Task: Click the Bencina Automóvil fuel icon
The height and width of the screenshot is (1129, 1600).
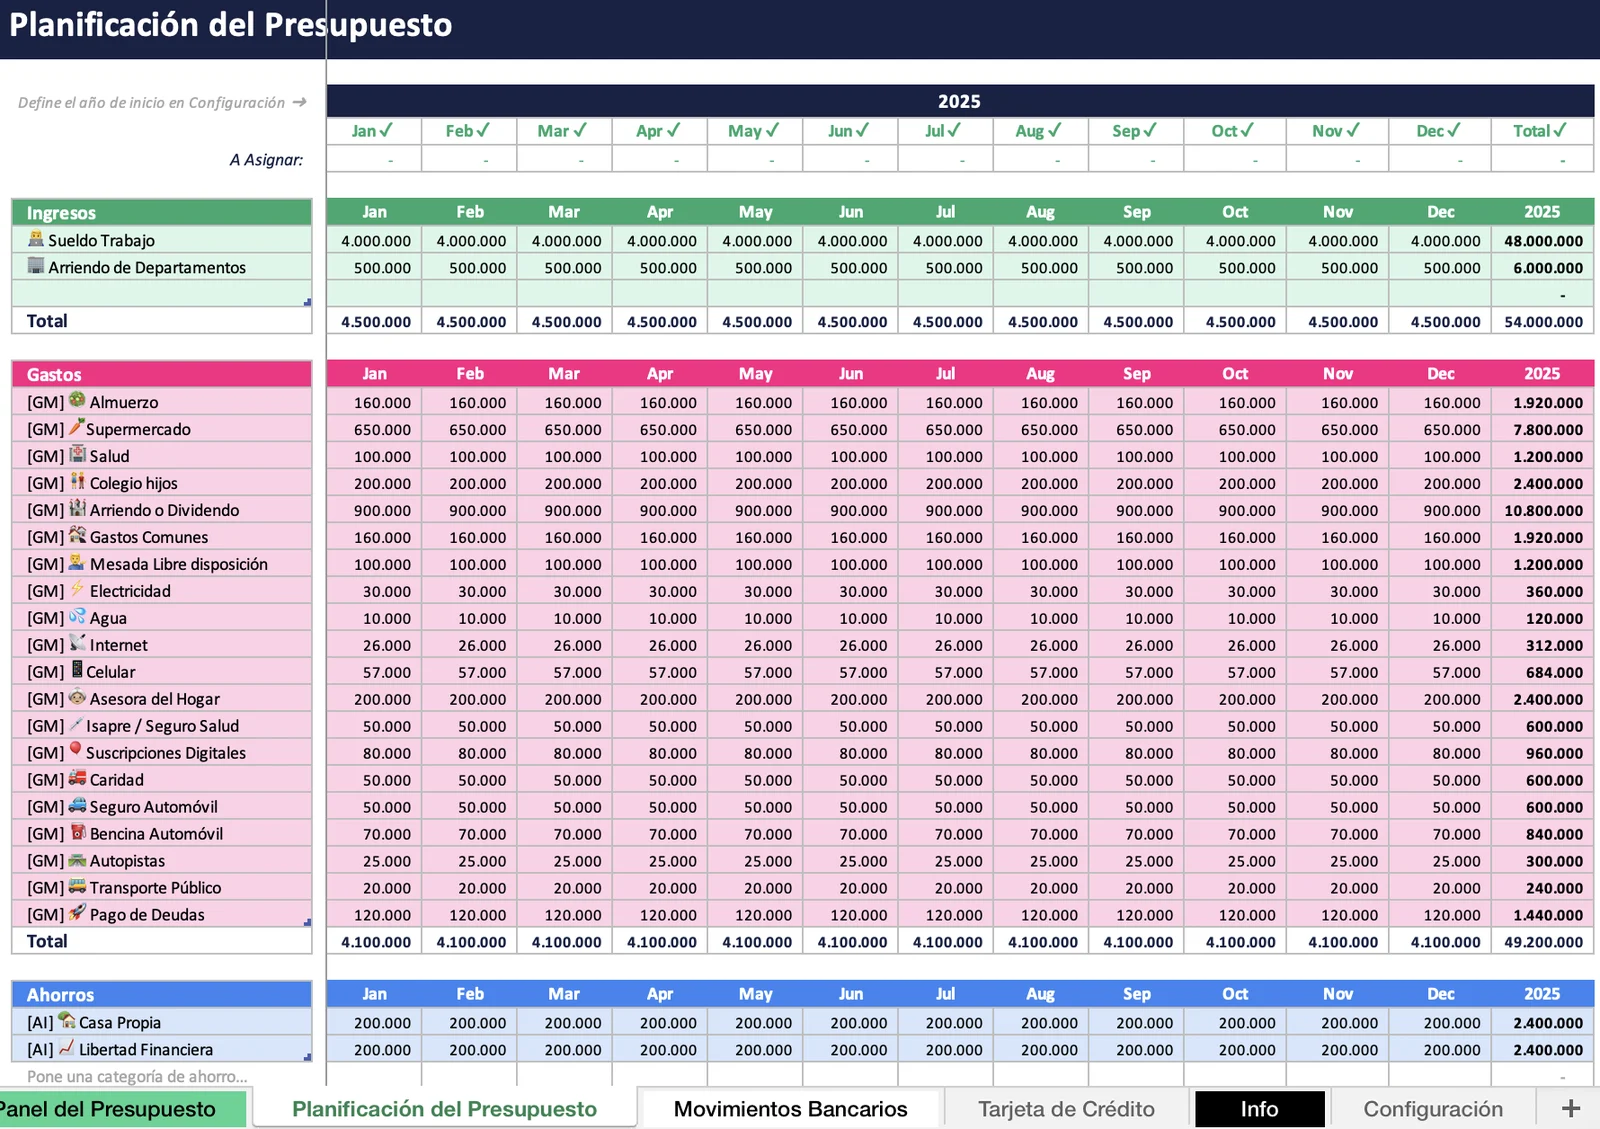Action: [77, 832]
